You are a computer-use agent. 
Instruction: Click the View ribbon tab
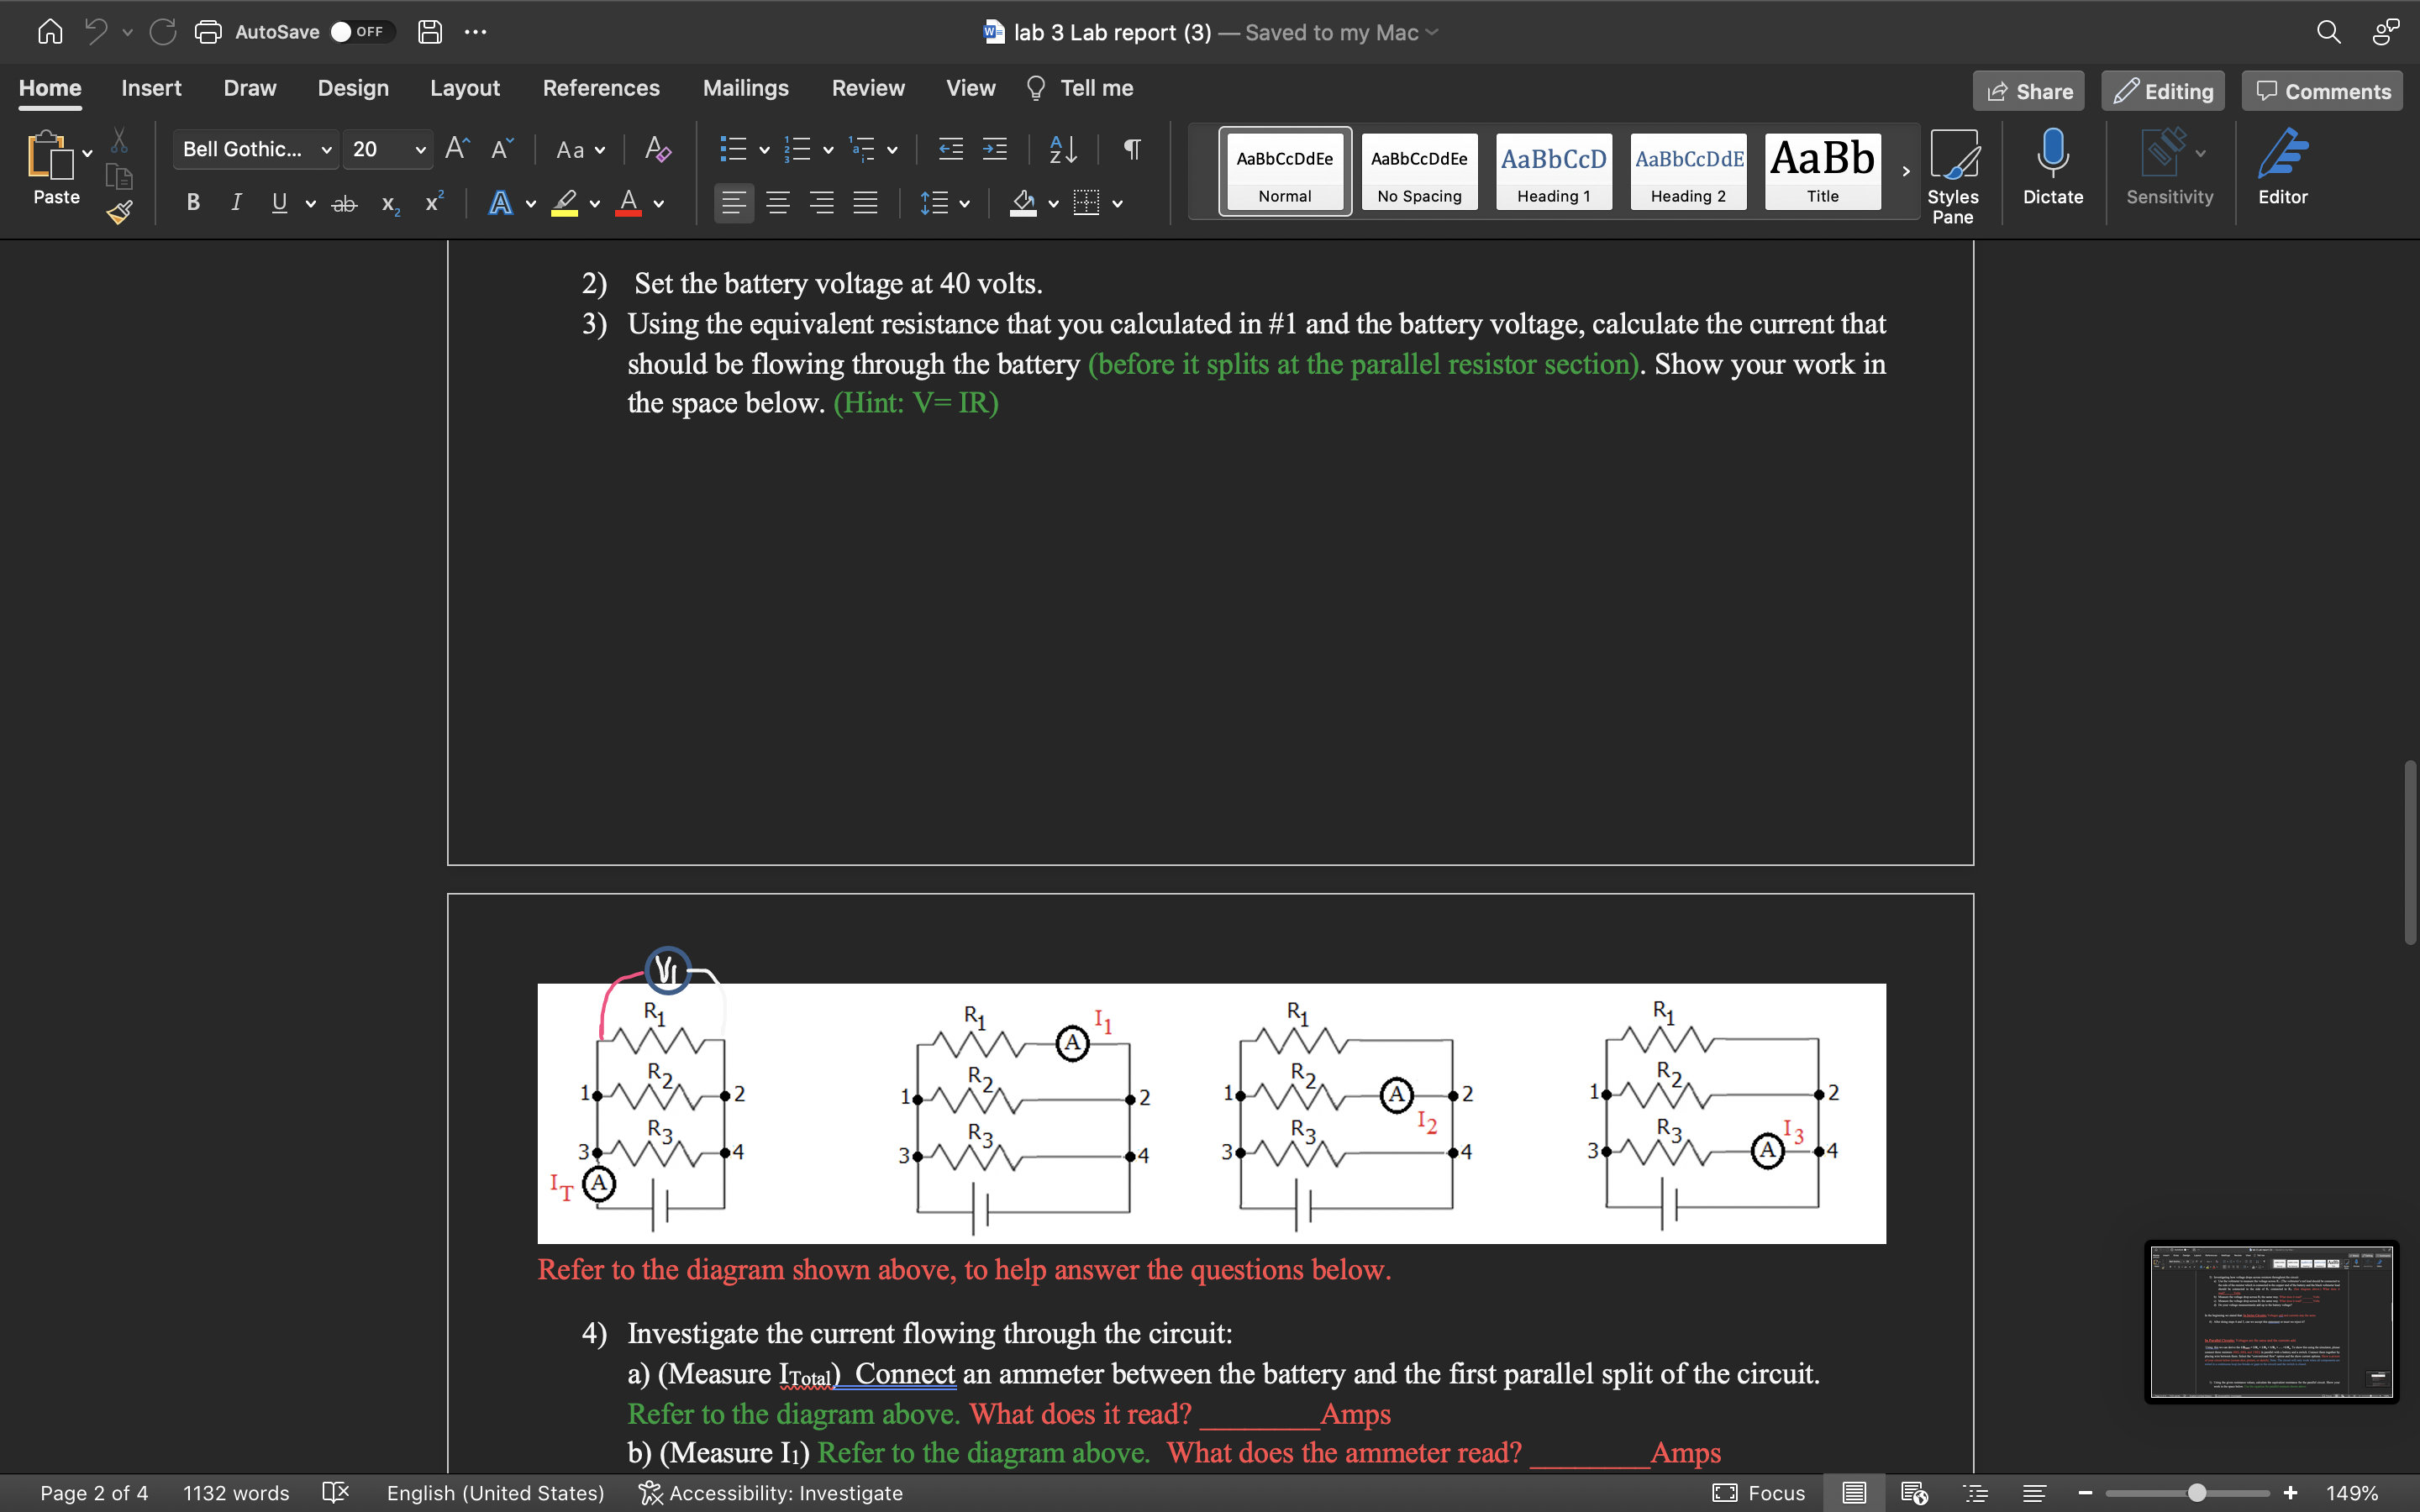(969, 87)
